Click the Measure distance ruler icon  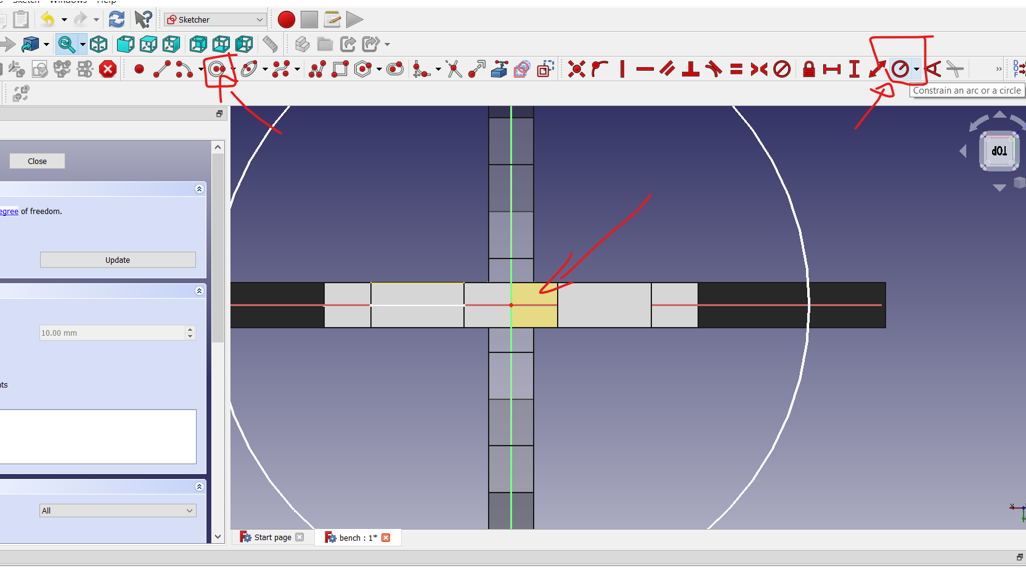pos(270,44)
